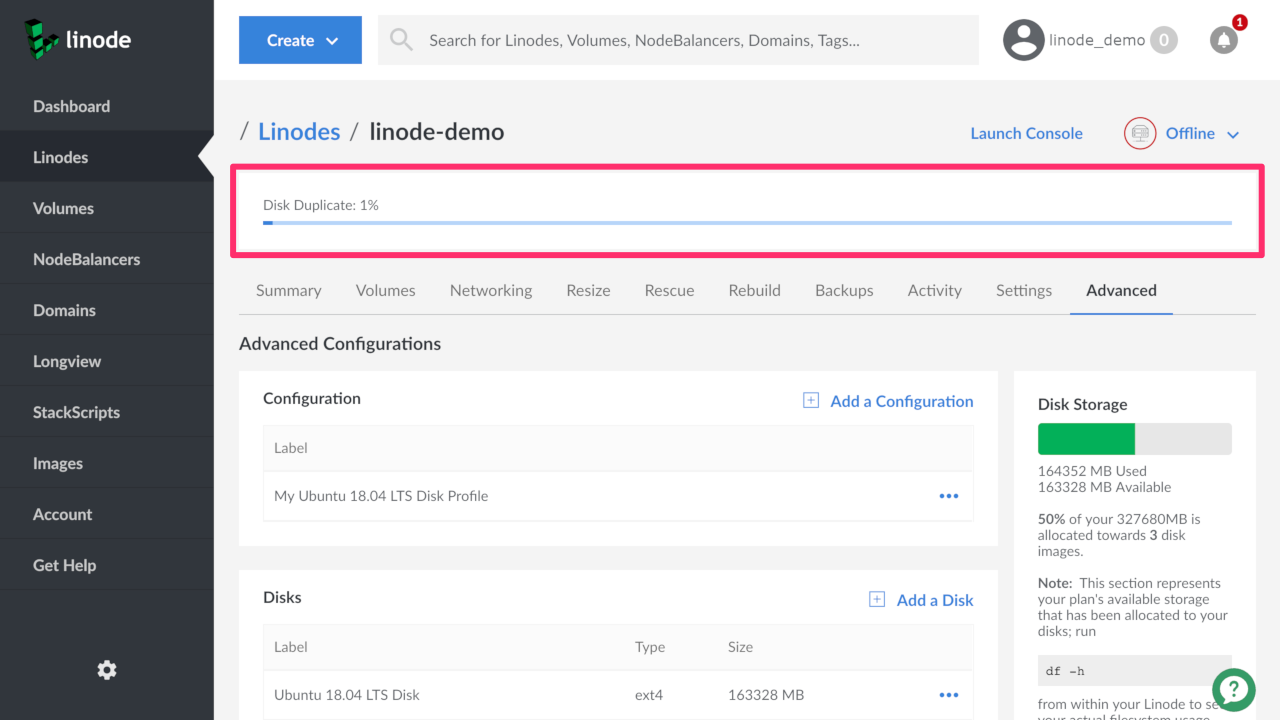Open actions menu for Ubuntu Disk Profile configuration
The width and height of the screenshot is (1280, 720).
(949, 496)
